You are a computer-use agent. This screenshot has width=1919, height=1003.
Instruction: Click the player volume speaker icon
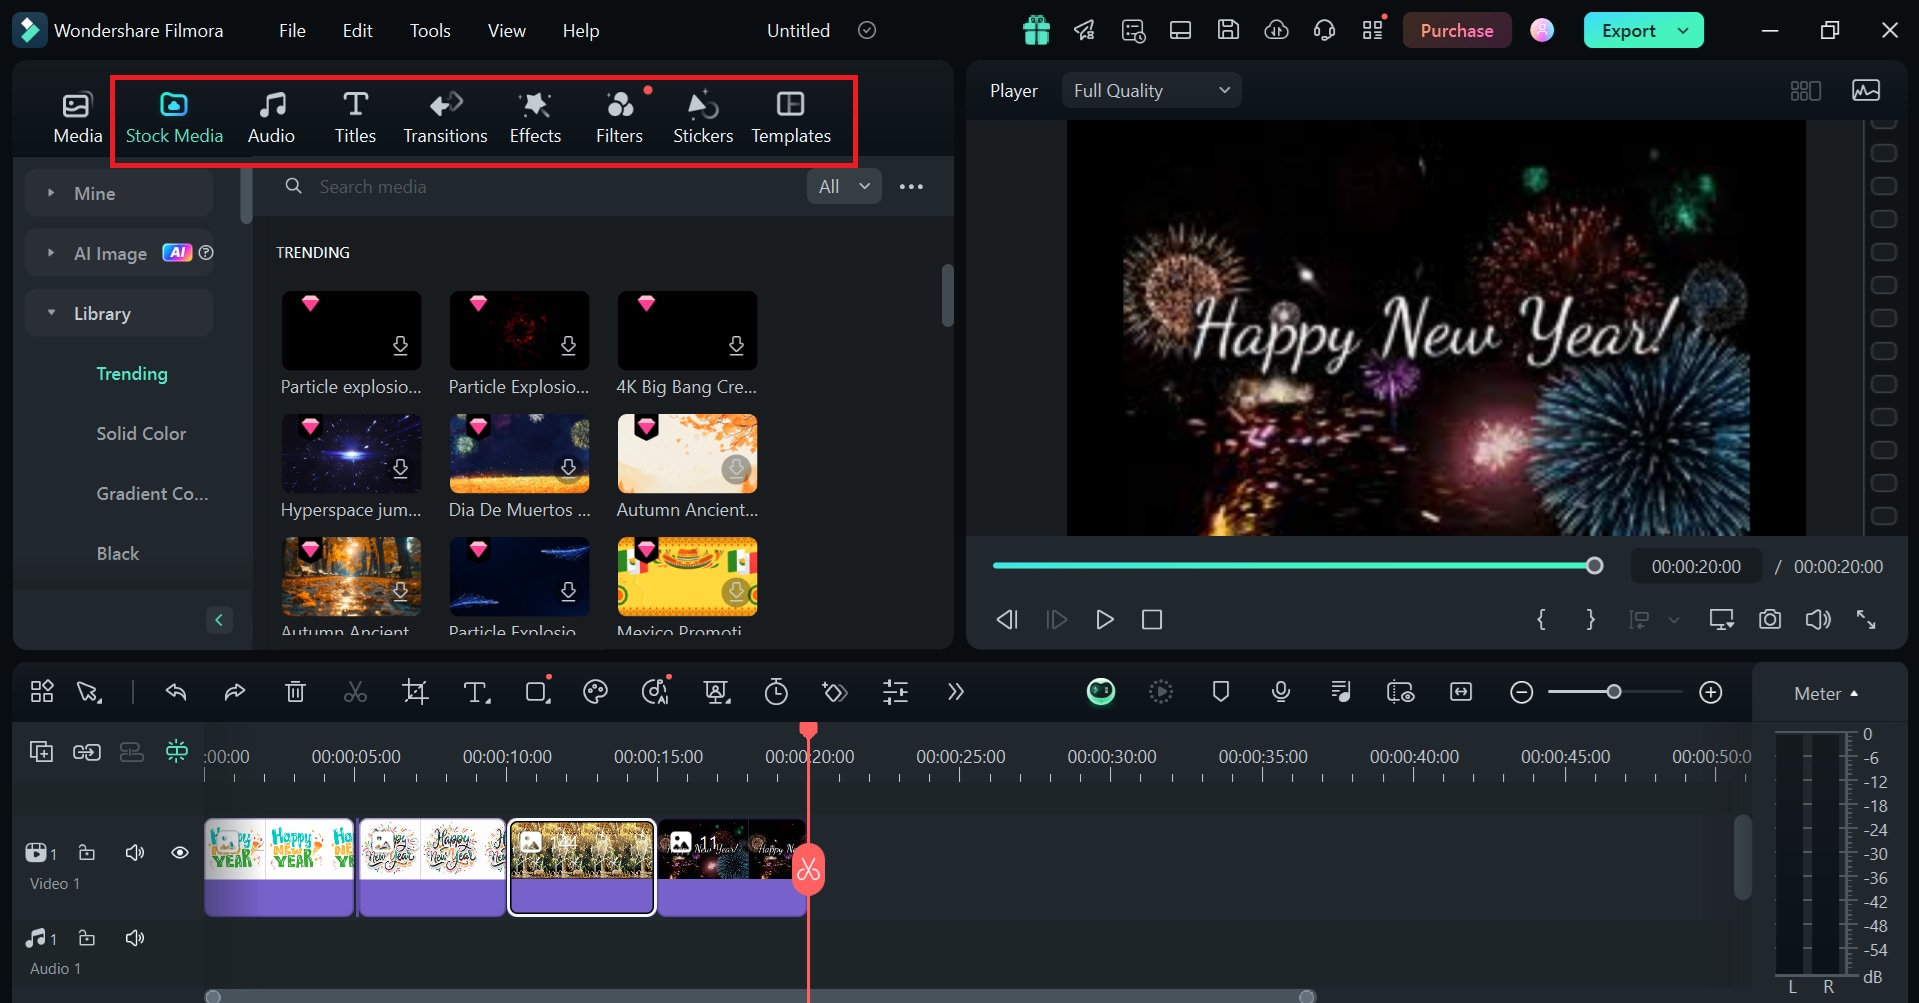coord(1818,619)
